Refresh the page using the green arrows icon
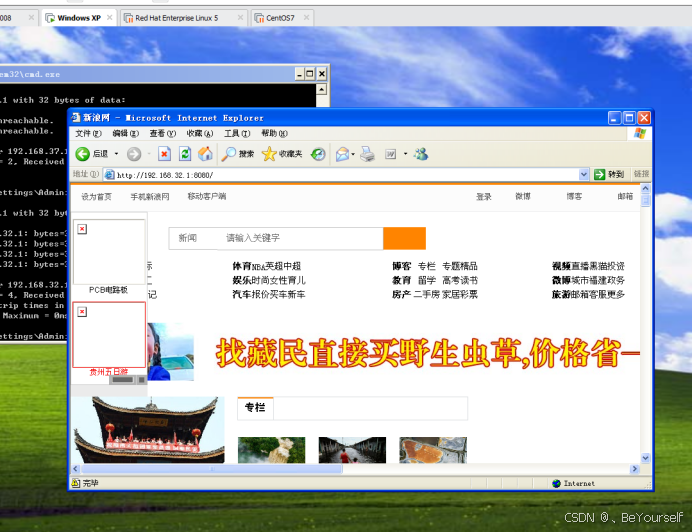The height and width of the screenshot is (532, 692). coord(185,154)
